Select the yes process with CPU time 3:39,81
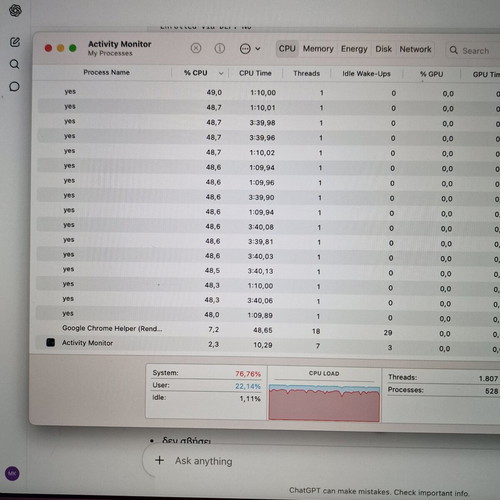Screen dimensions: 500x500 [268, 242]
